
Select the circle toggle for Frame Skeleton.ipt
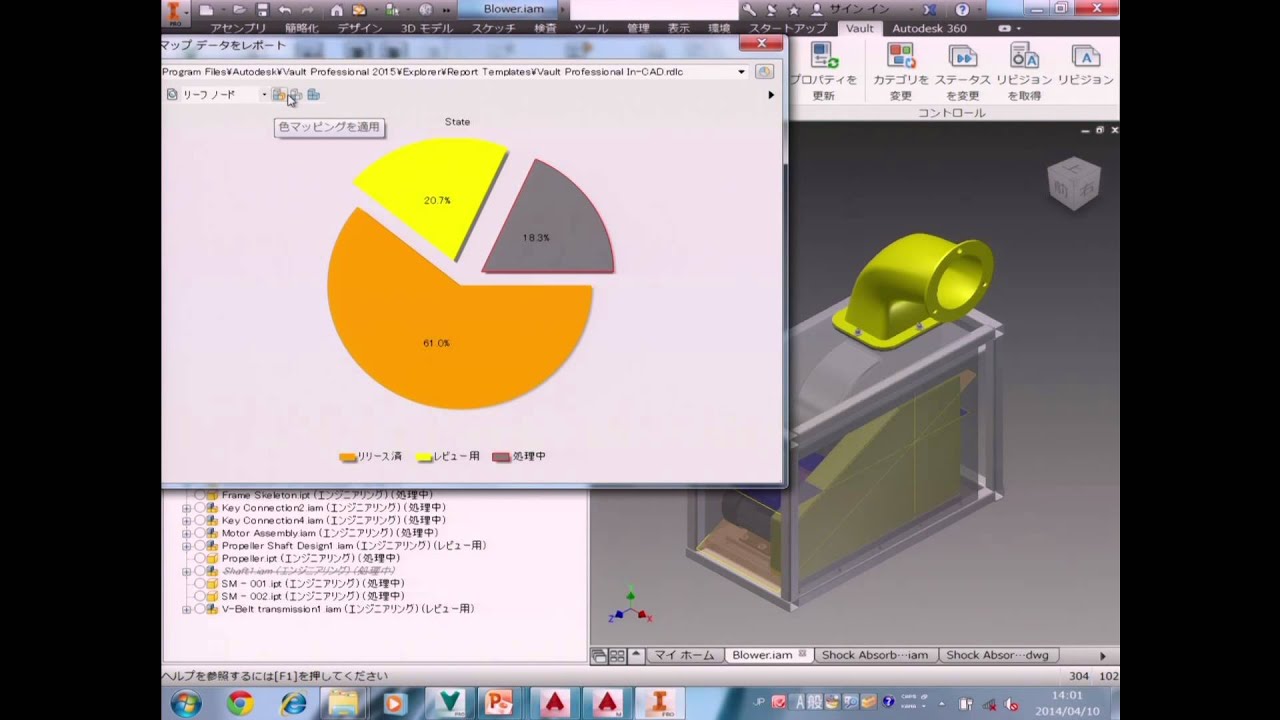[x=199, y=495]
